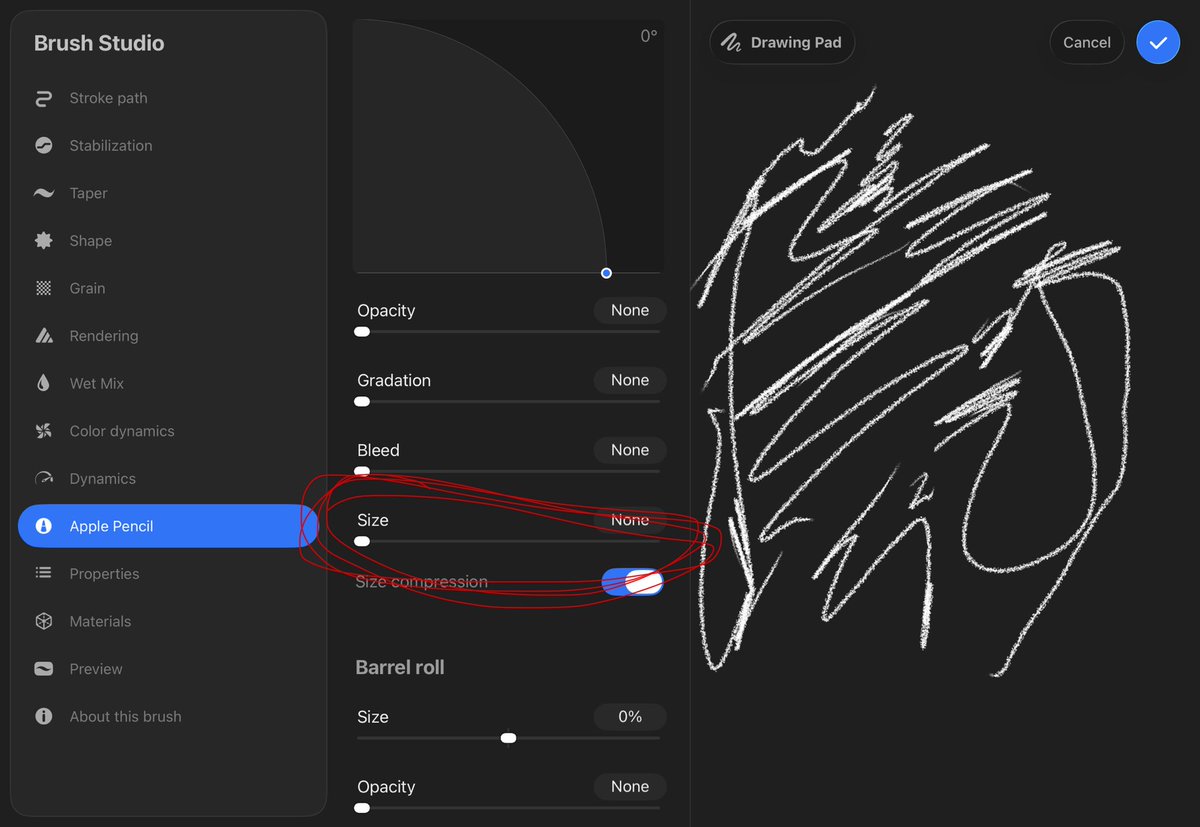1200x827 pixels.
Task: Click the Barrel roll Size 0% value
Action: (x=630, y=717)
